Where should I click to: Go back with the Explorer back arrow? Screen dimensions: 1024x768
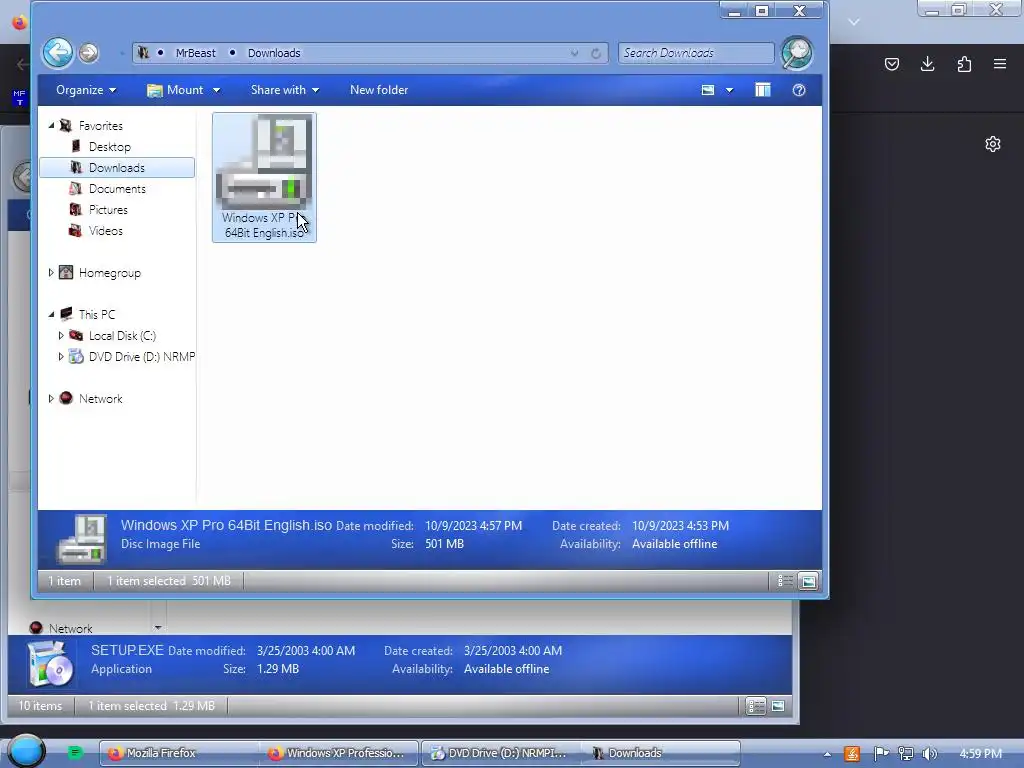[57, 52]
